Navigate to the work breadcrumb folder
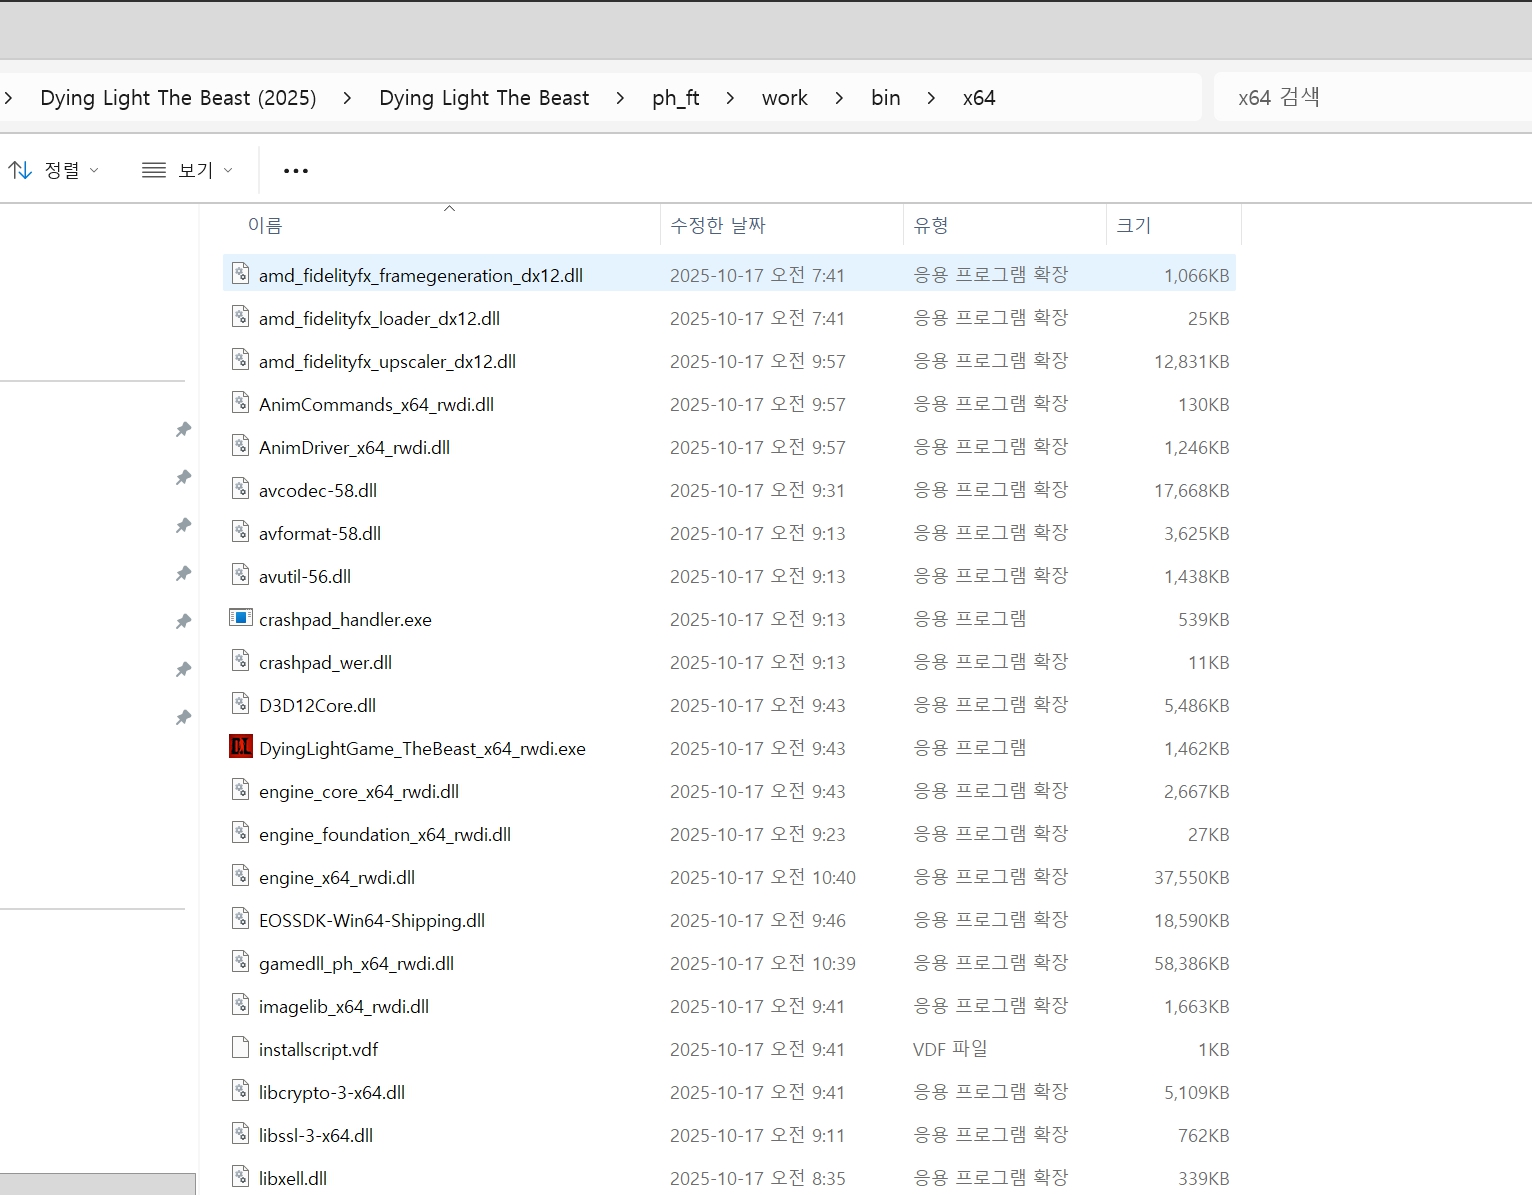1532x1195 pixels. click(785, 98)
